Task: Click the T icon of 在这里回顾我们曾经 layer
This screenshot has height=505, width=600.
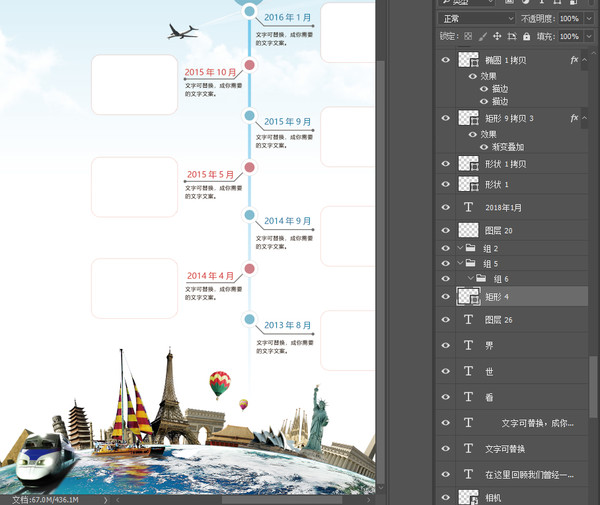Action: (468, 474)
